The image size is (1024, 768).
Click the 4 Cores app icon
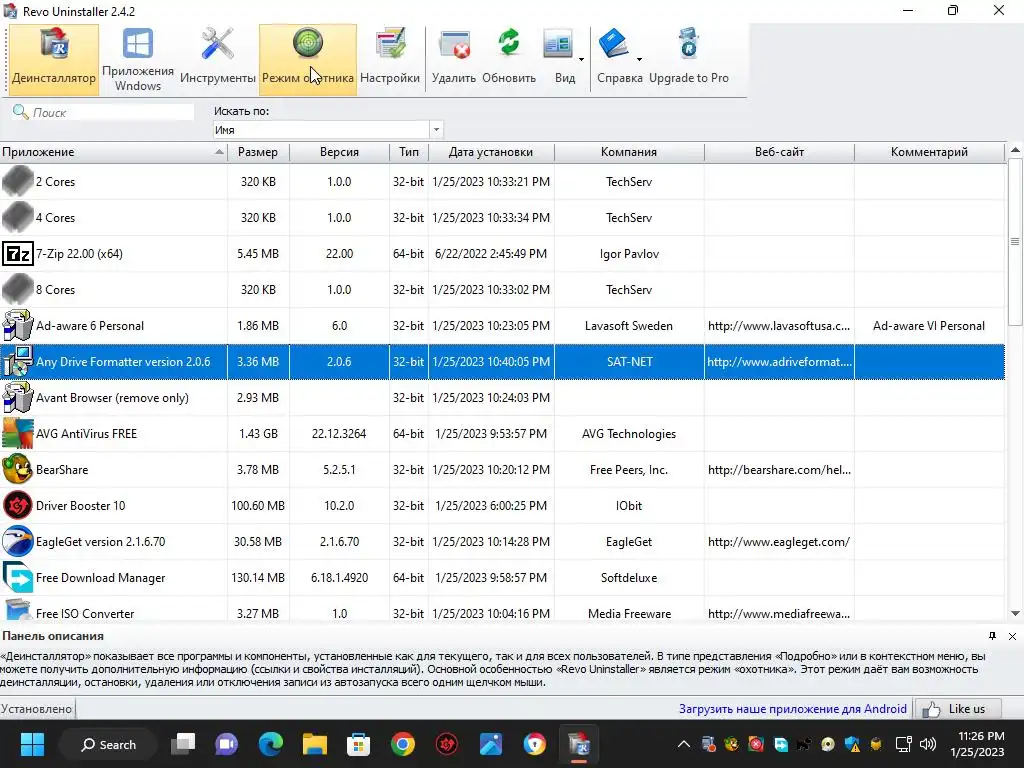18,217
